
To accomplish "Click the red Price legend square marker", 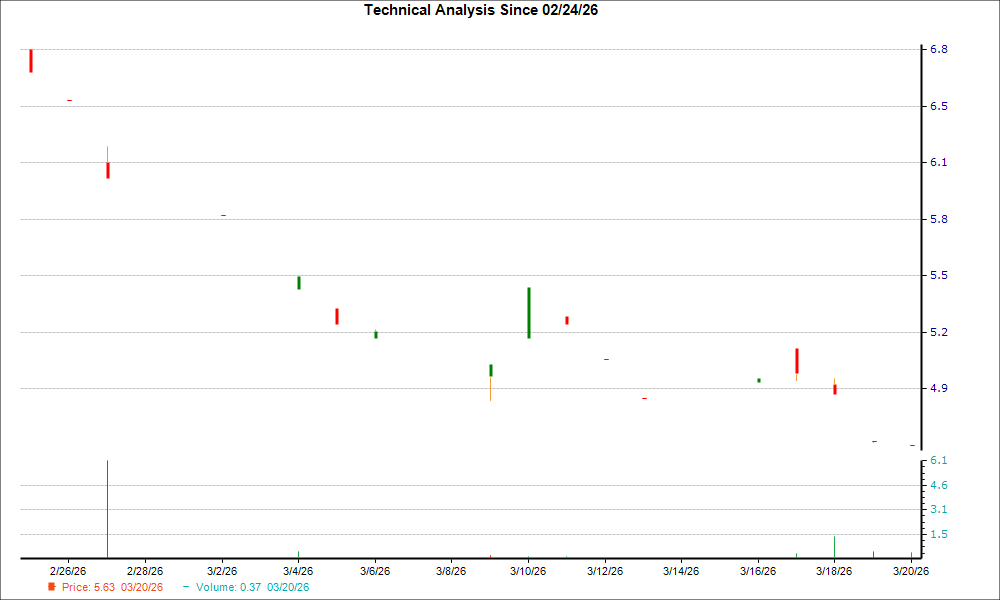I will click(x=52, y=588).
